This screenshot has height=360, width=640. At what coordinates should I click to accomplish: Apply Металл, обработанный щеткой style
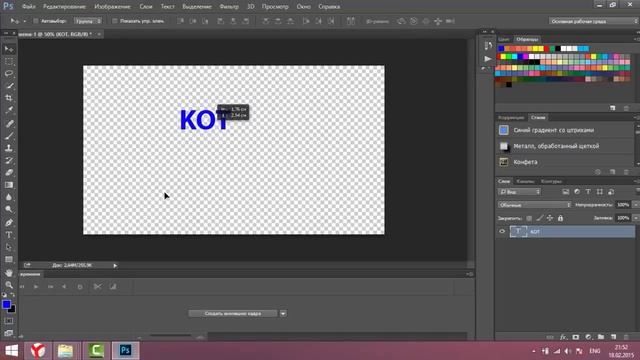[564, 146]
